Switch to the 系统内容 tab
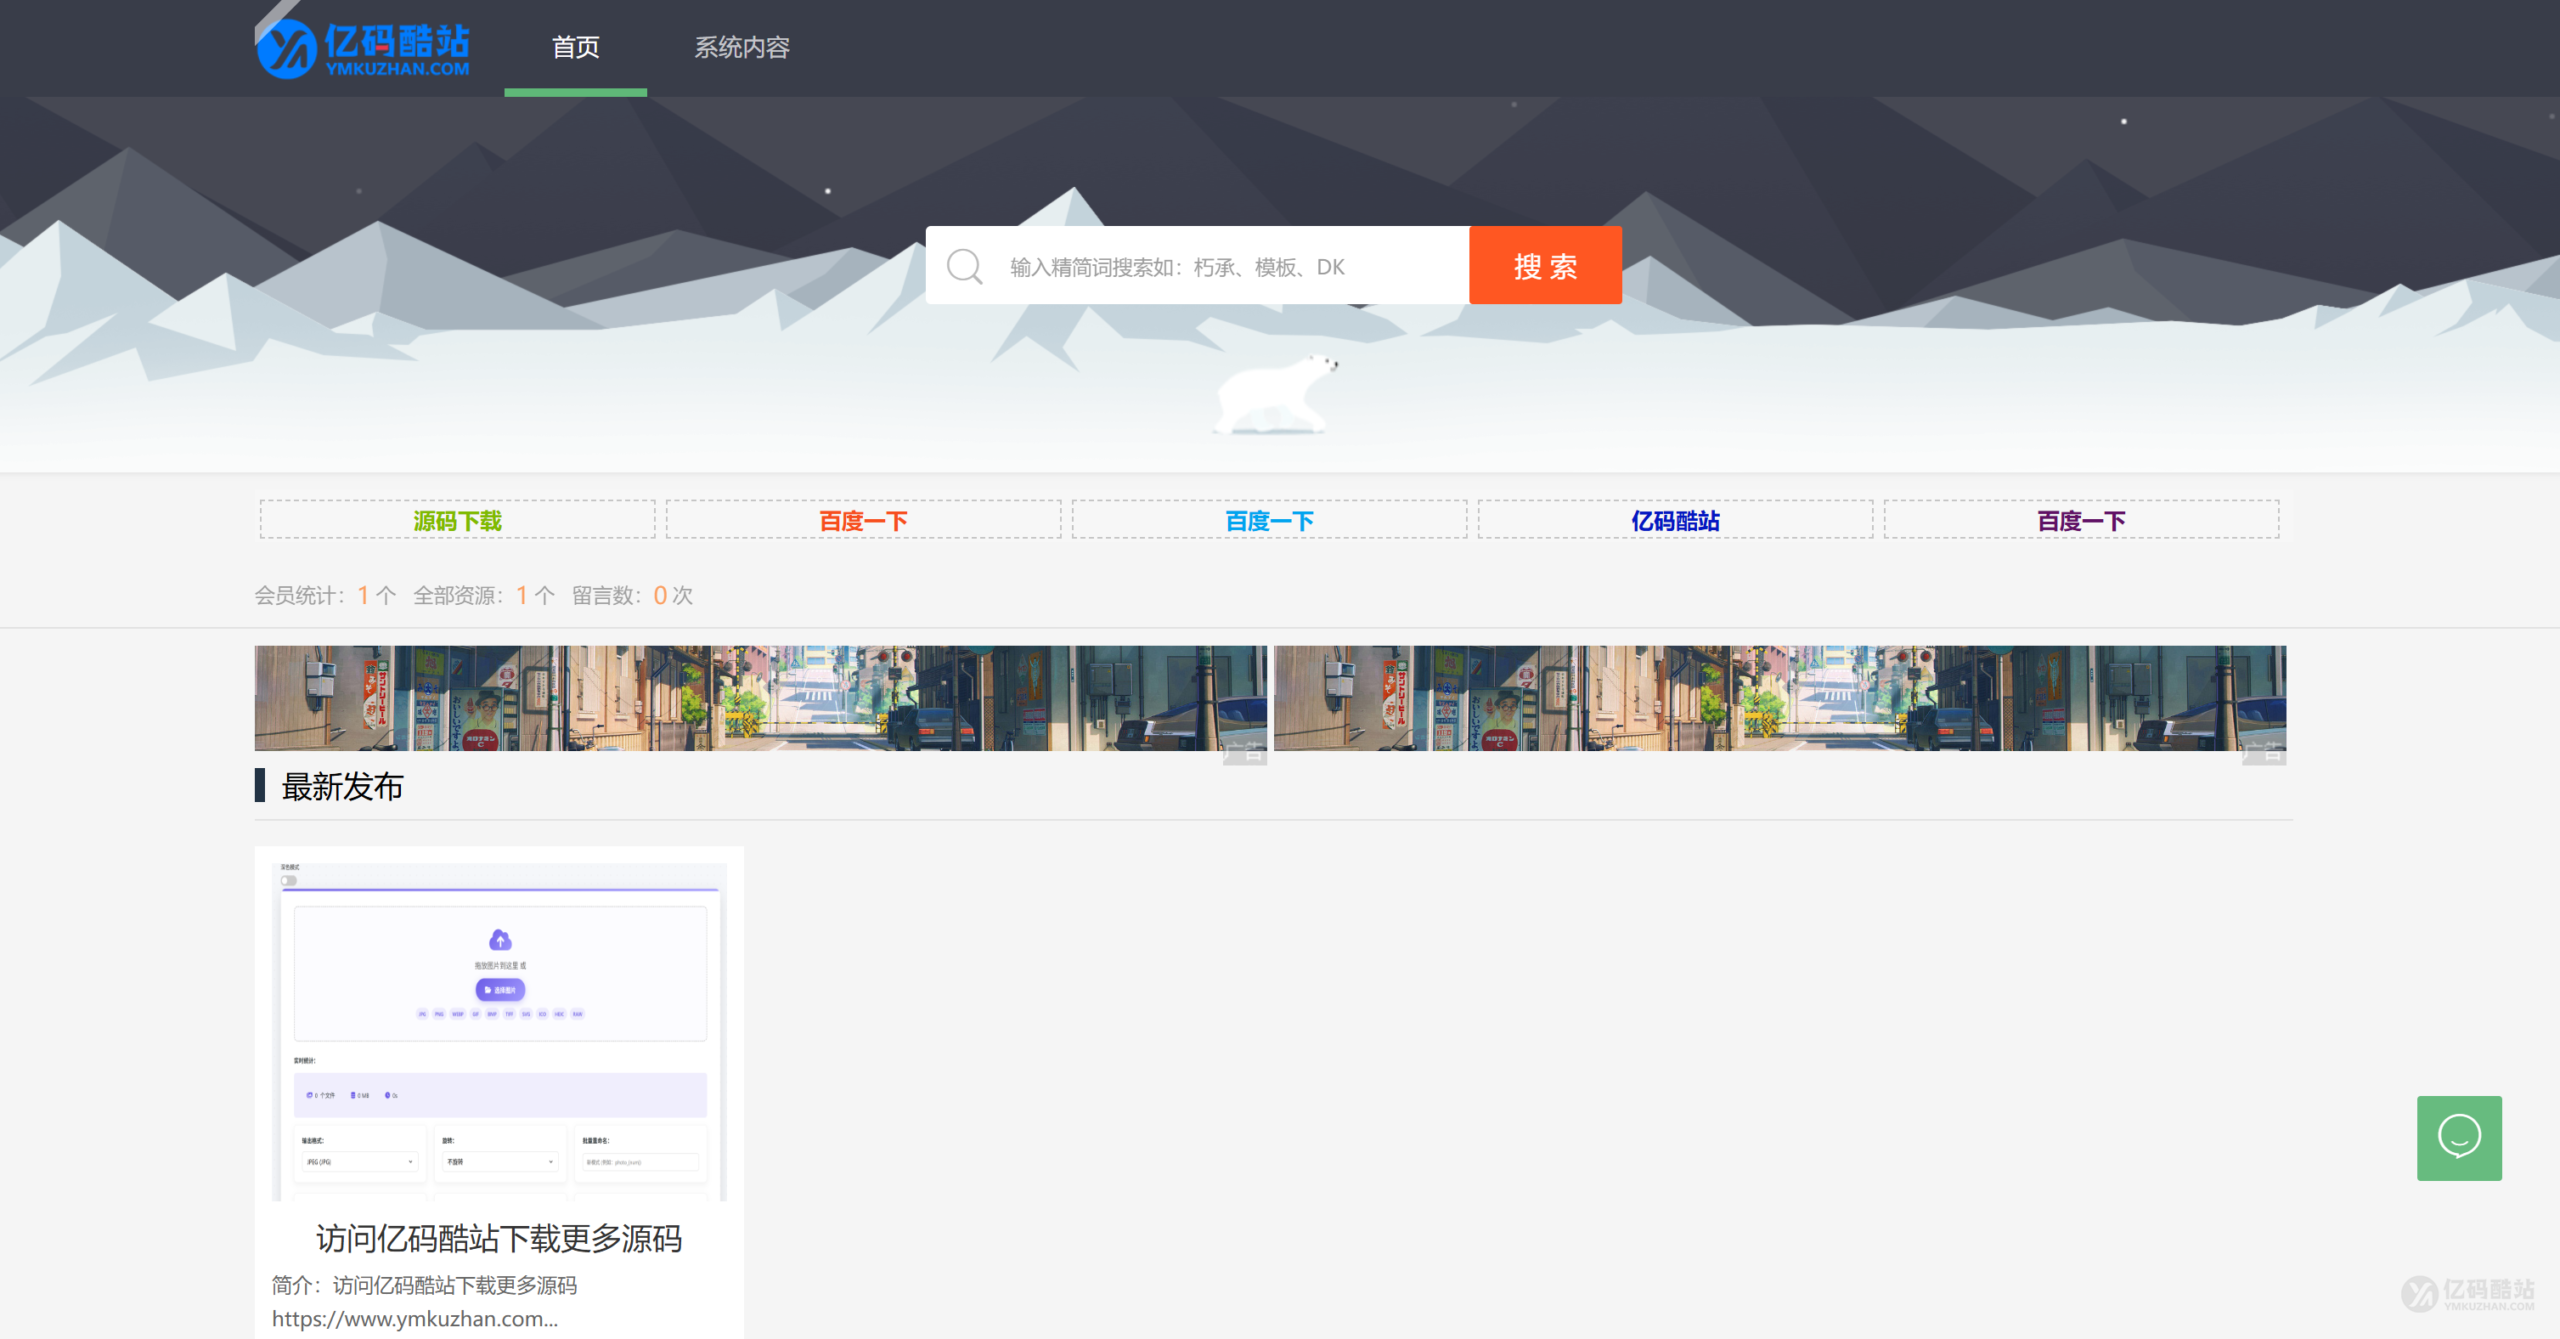This screenshot has width=2560, height=1339. (741, 47)
